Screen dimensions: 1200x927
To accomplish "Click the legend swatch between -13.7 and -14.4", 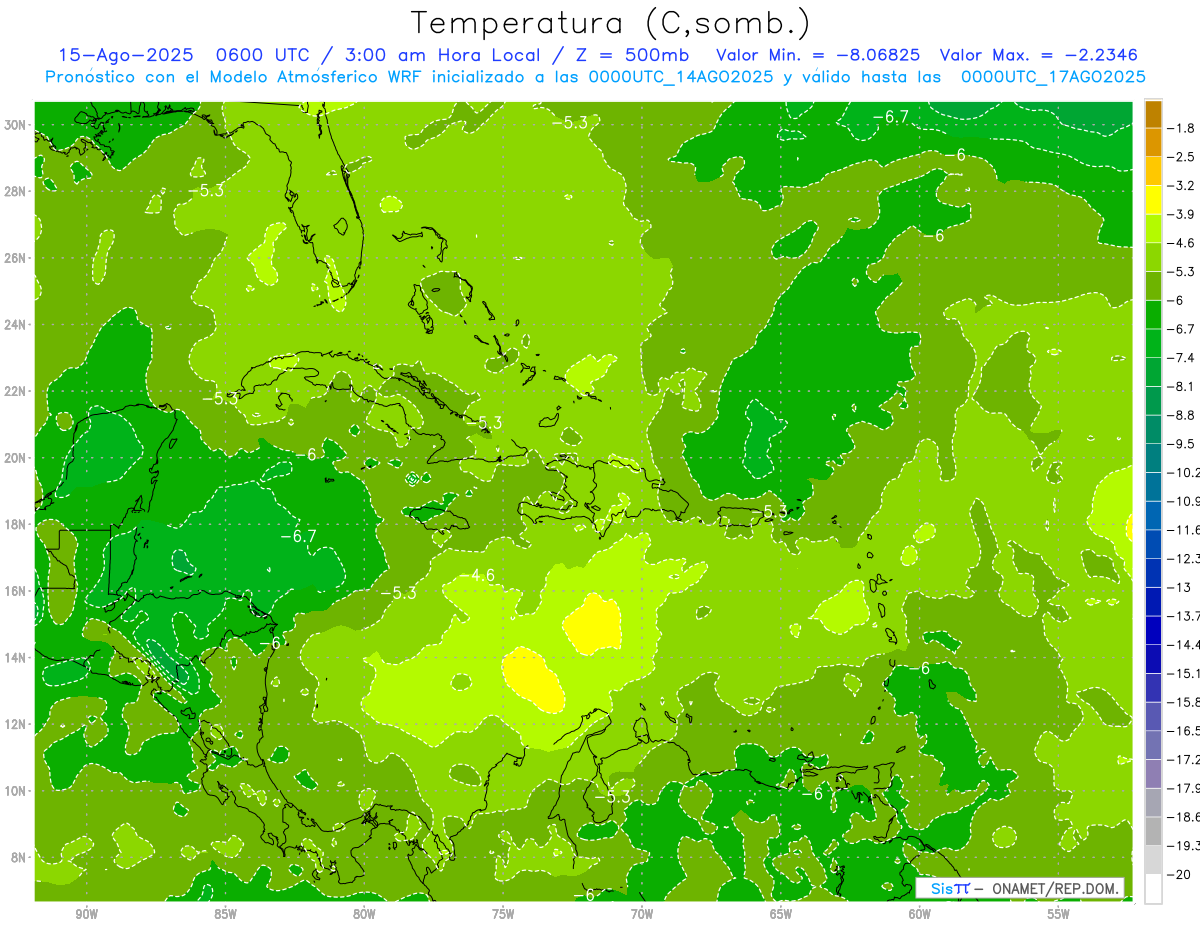I will [x=1153, y=630].
